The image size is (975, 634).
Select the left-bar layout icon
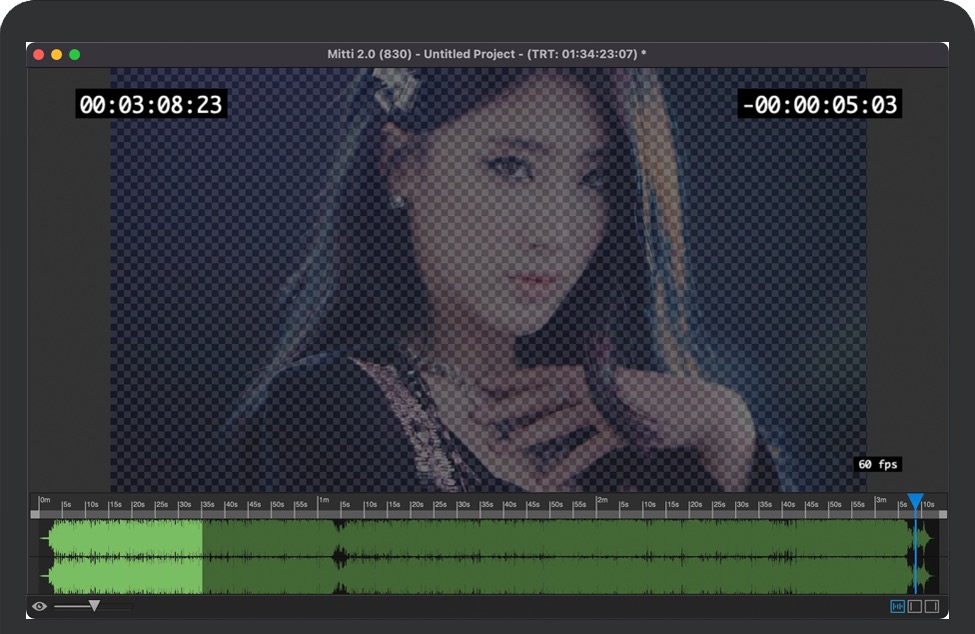[x=915, y=606]
